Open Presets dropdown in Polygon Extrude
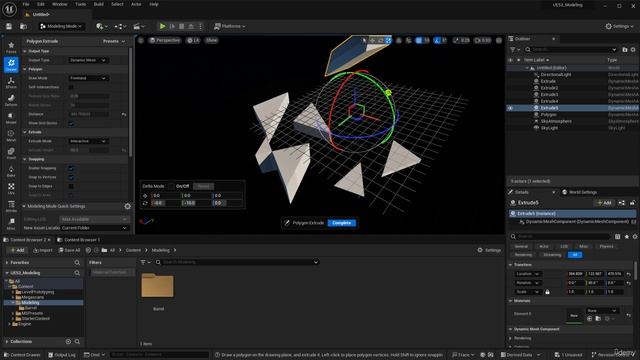 point(114,41)
